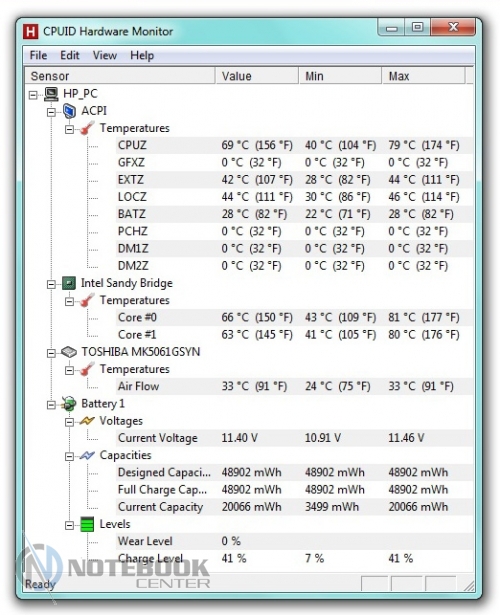Select the BATZ temperature row
The height and width of the screenshot is (615, 500).
click(294, 214)
